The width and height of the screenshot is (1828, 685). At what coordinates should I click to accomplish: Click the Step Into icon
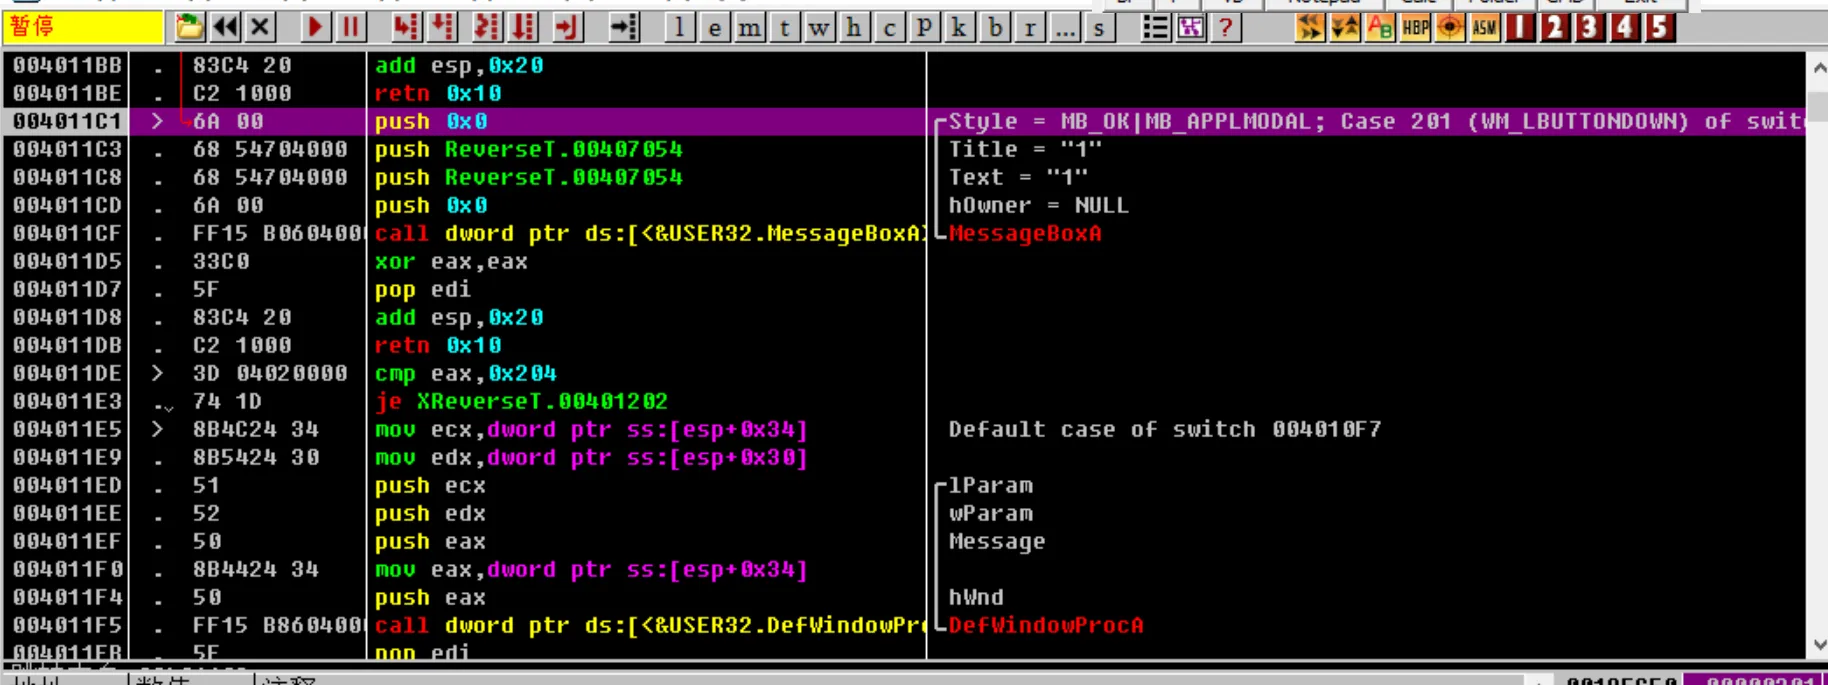pyautogui.click(x=405, y=27)
